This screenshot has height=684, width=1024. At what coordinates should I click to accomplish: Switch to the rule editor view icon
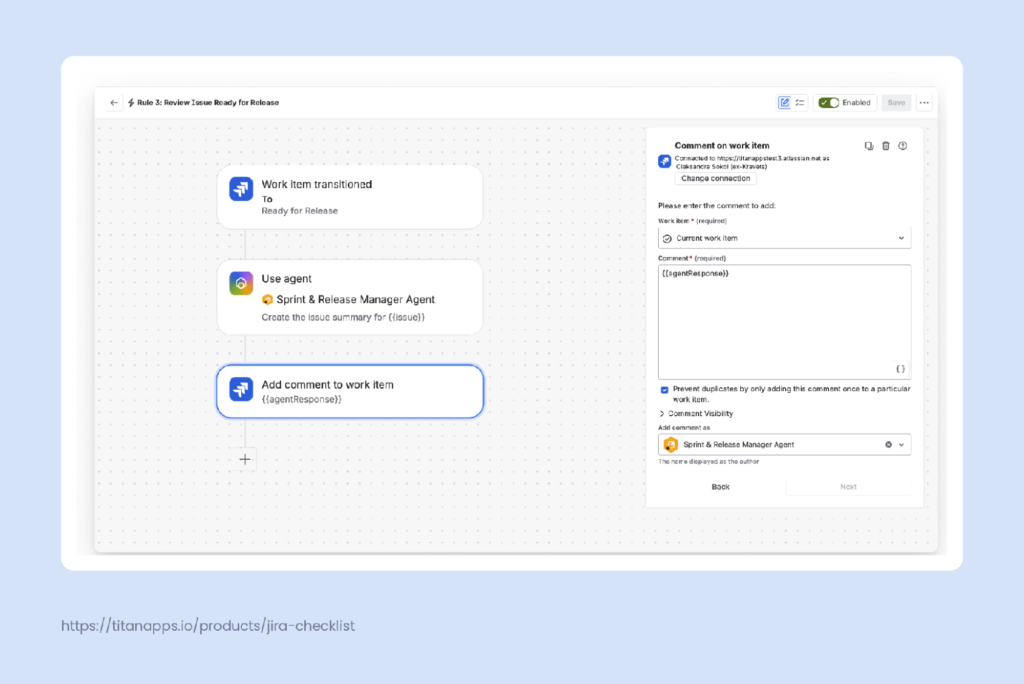click(784, 103)
